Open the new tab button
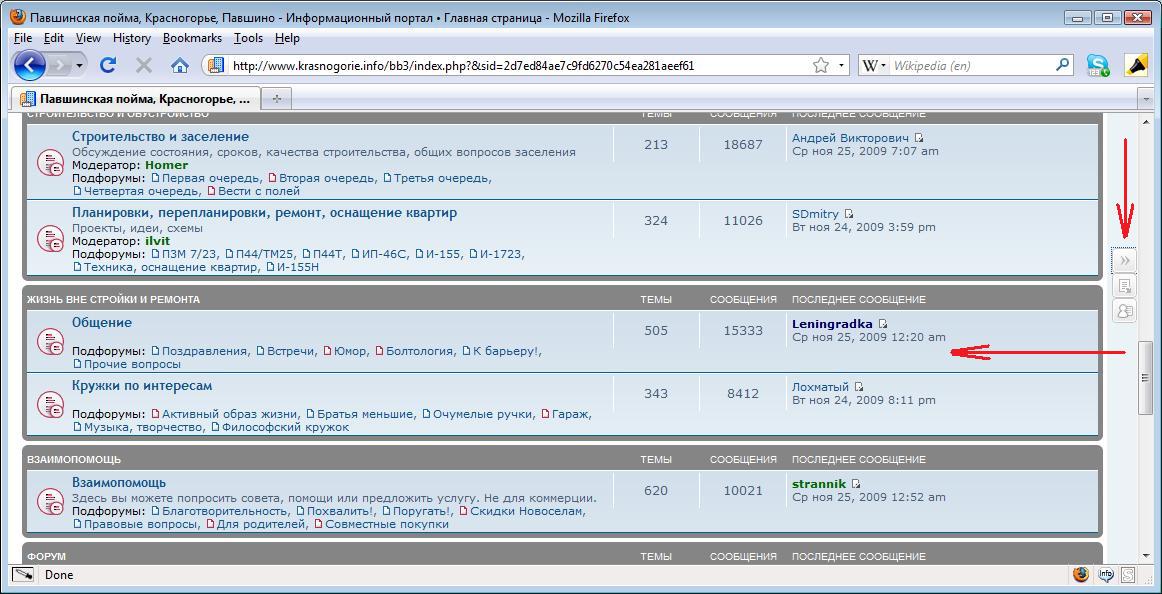1162x594 pixels. coord(277,98)
